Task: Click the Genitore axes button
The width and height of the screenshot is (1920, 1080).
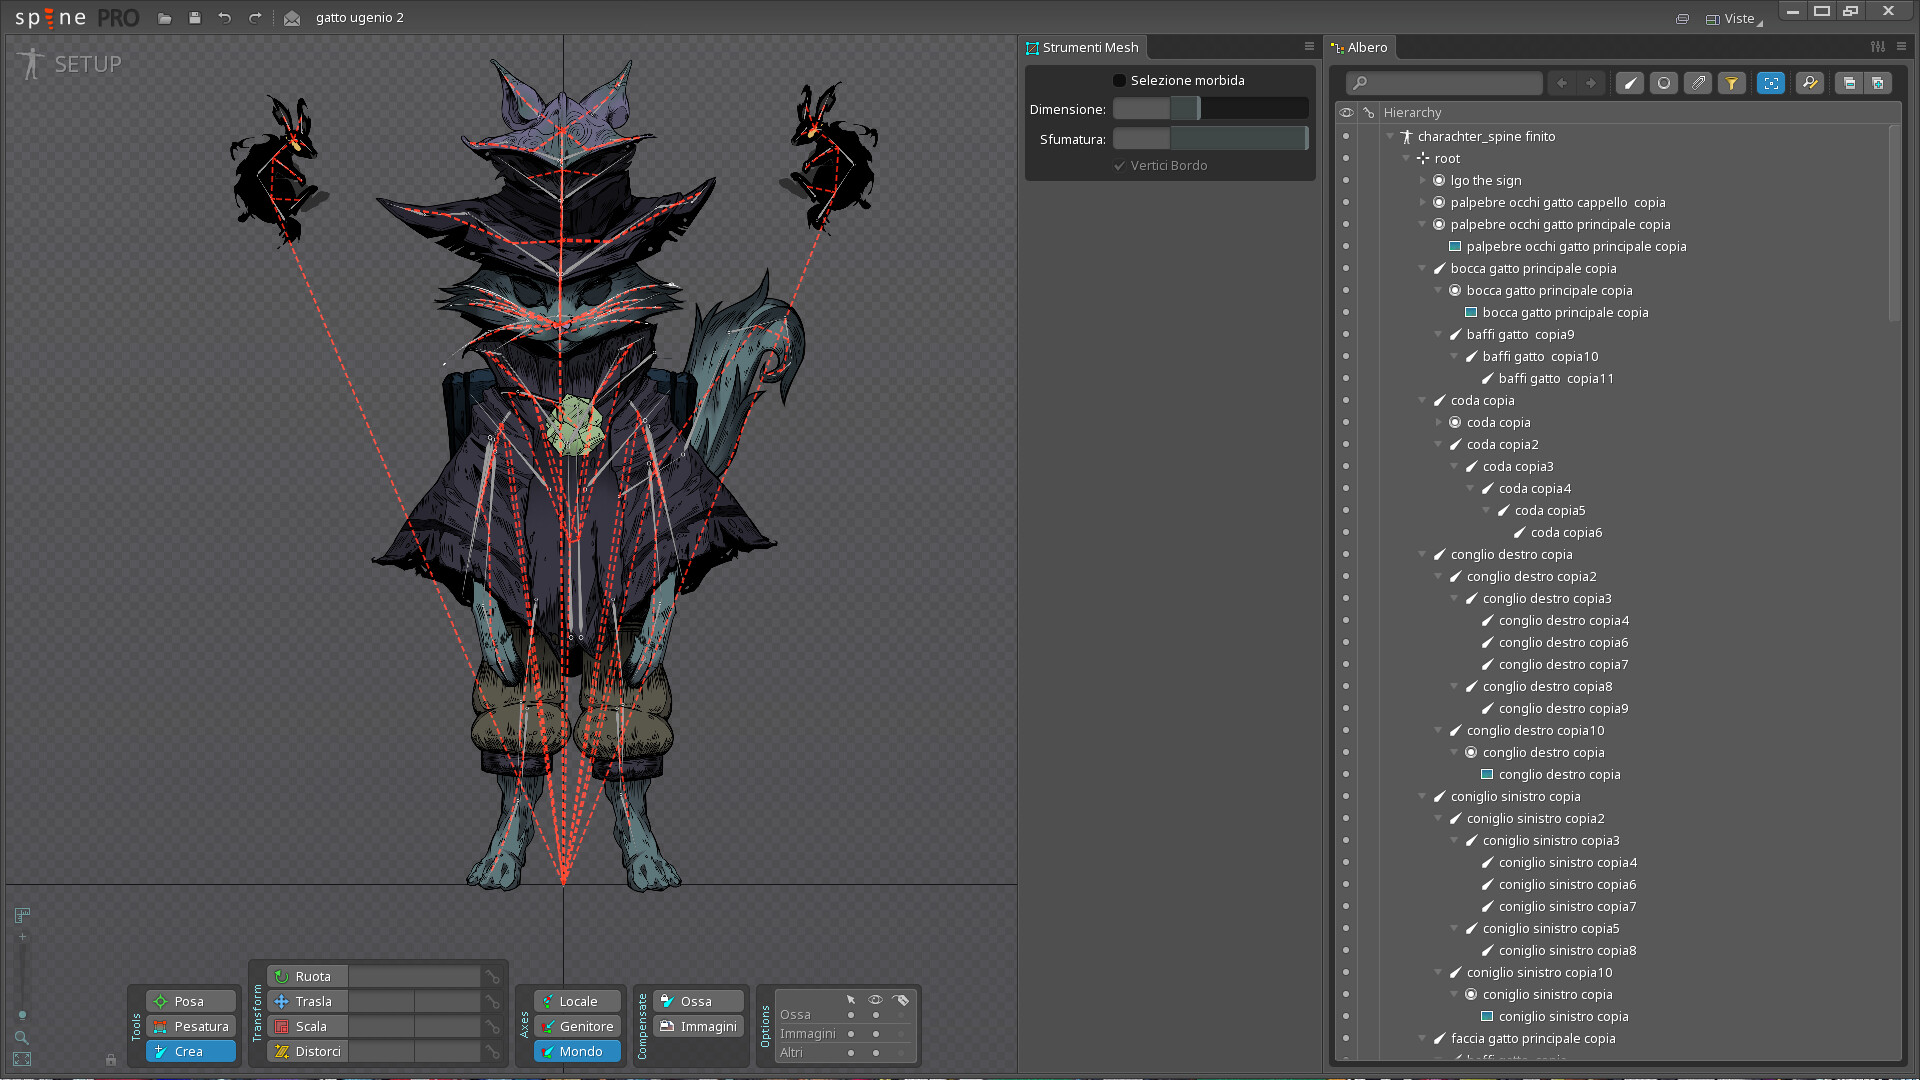Action: point(576,1026)
